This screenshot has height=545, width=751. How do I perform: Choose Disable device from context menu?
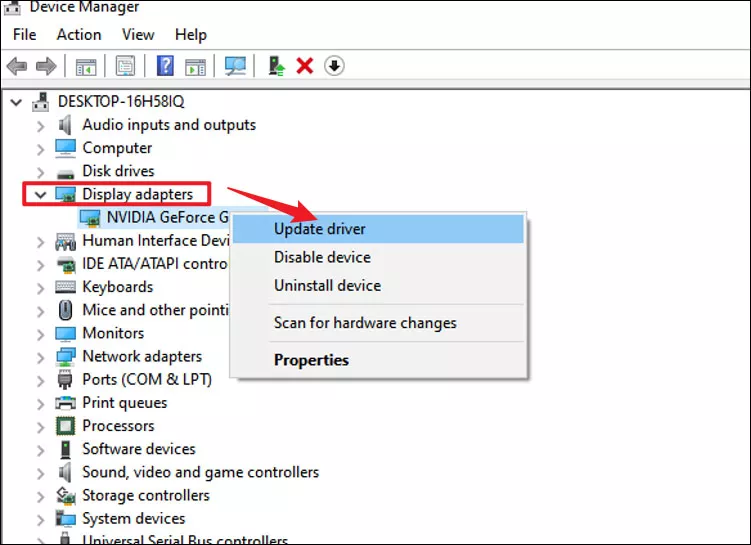378,257
